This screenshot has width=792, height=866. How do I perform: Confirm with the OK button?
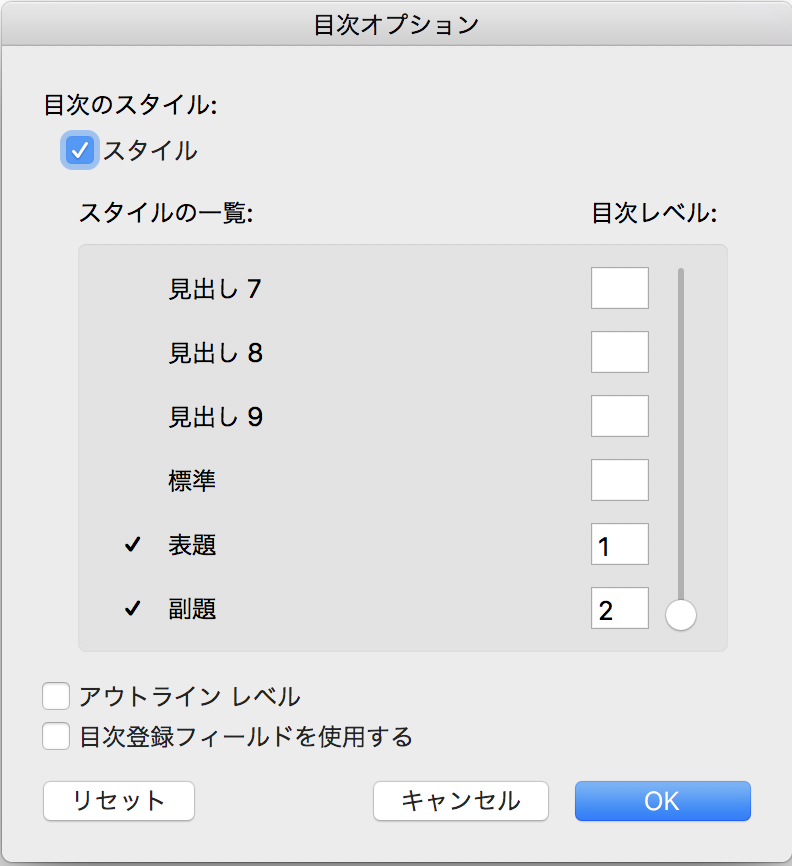coord(662,800)
